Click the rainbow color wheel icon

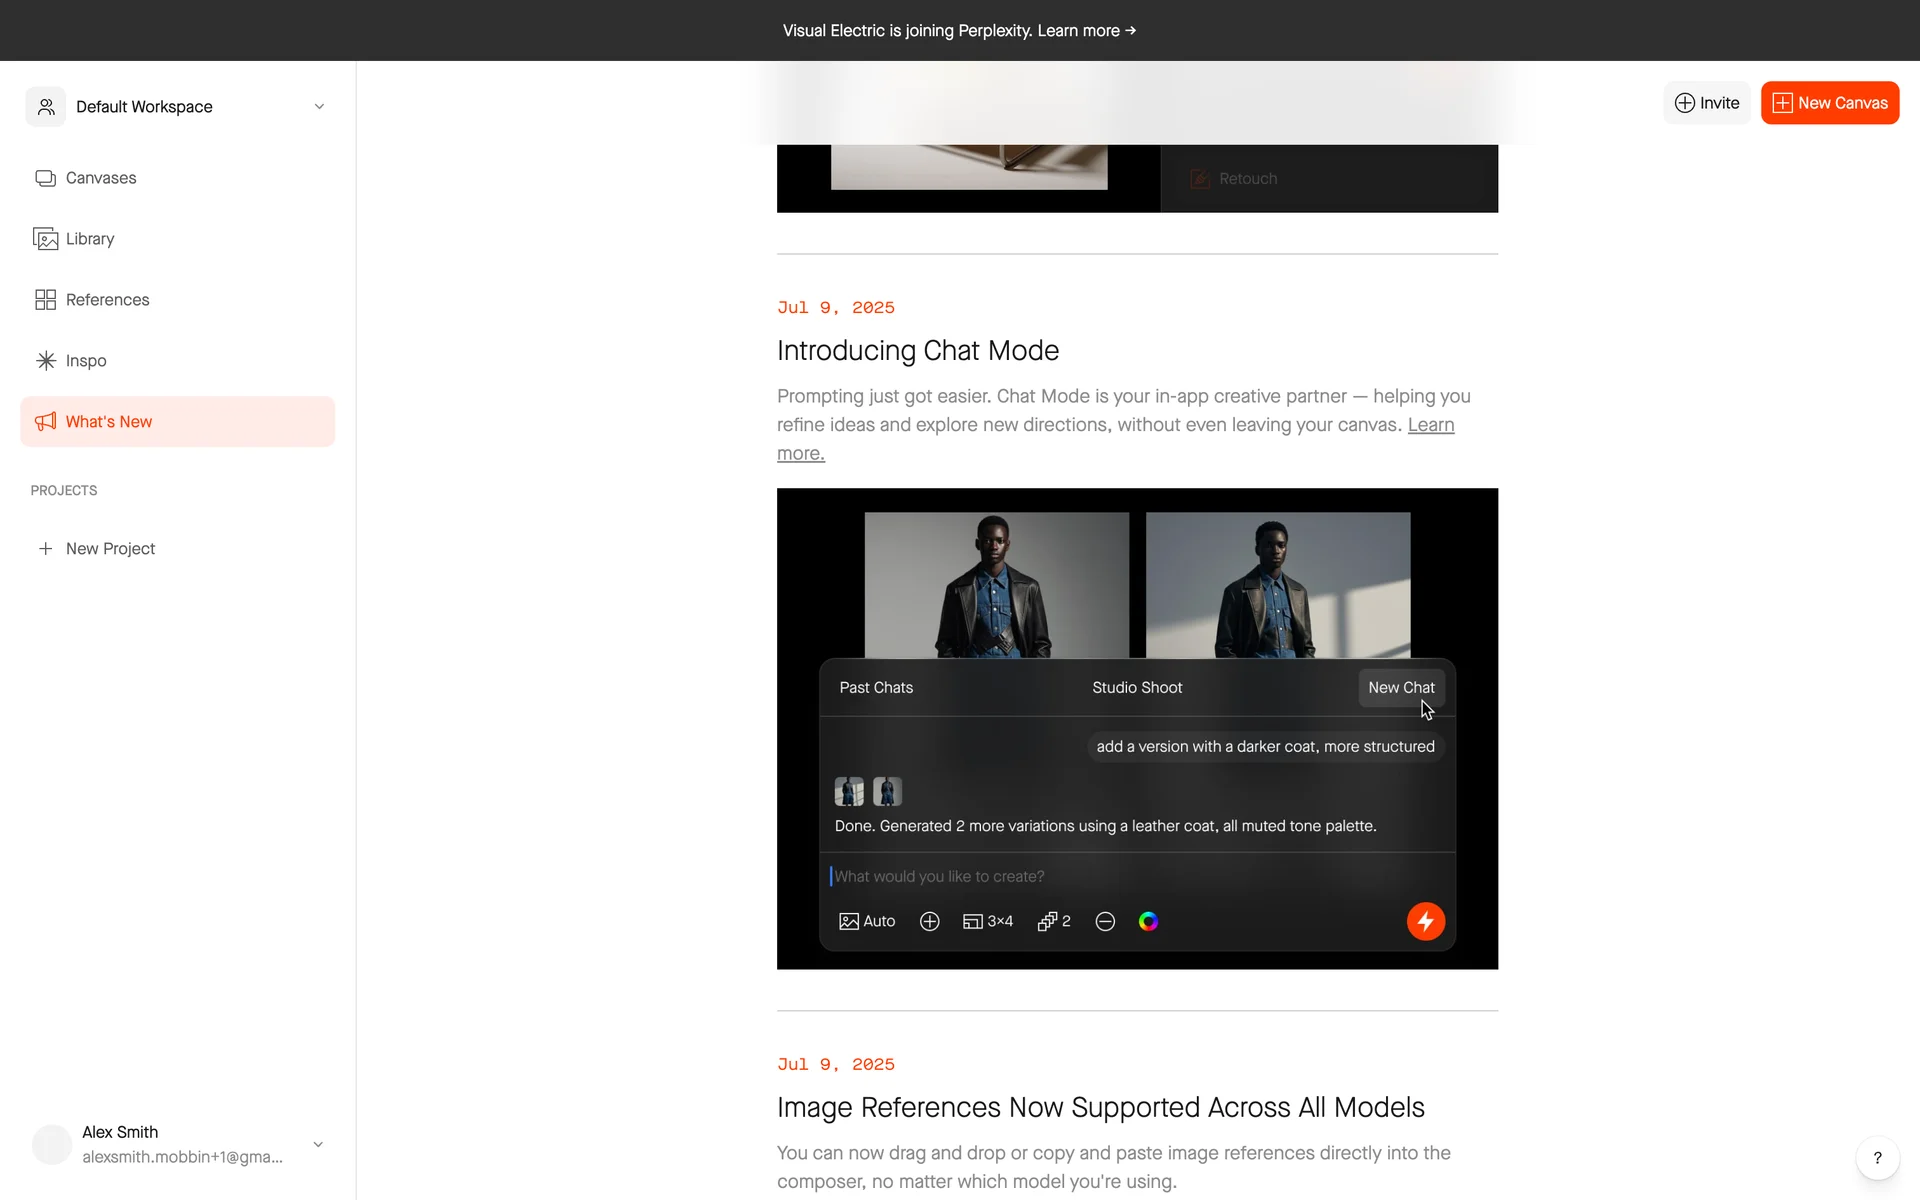(1148, 921)
